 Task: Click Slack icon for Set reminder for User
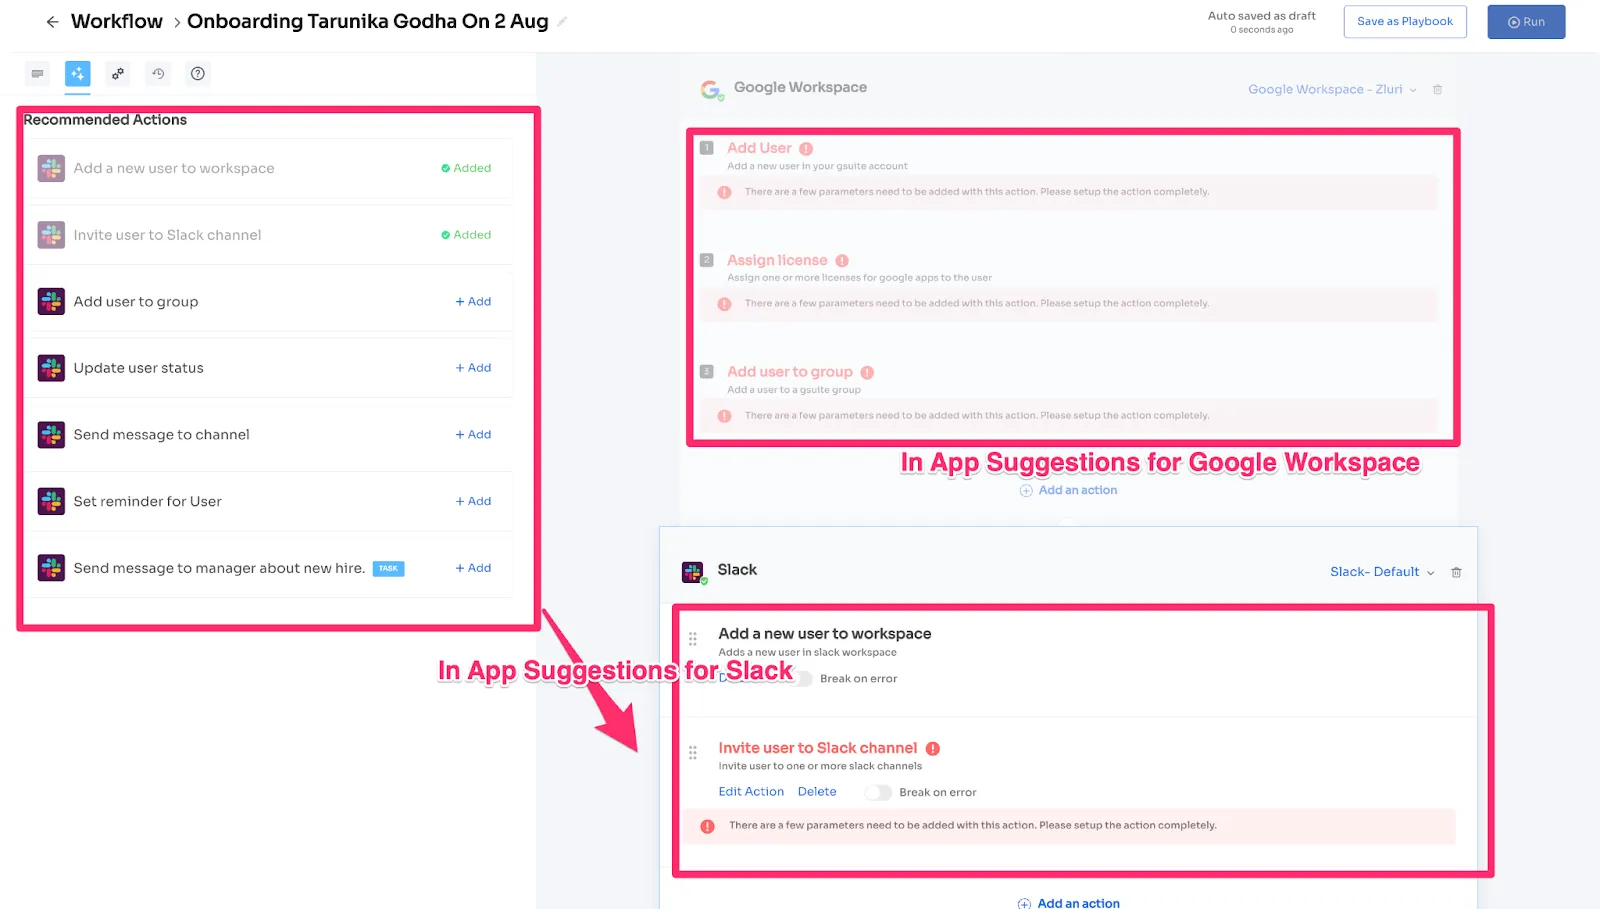click(51, 501)
